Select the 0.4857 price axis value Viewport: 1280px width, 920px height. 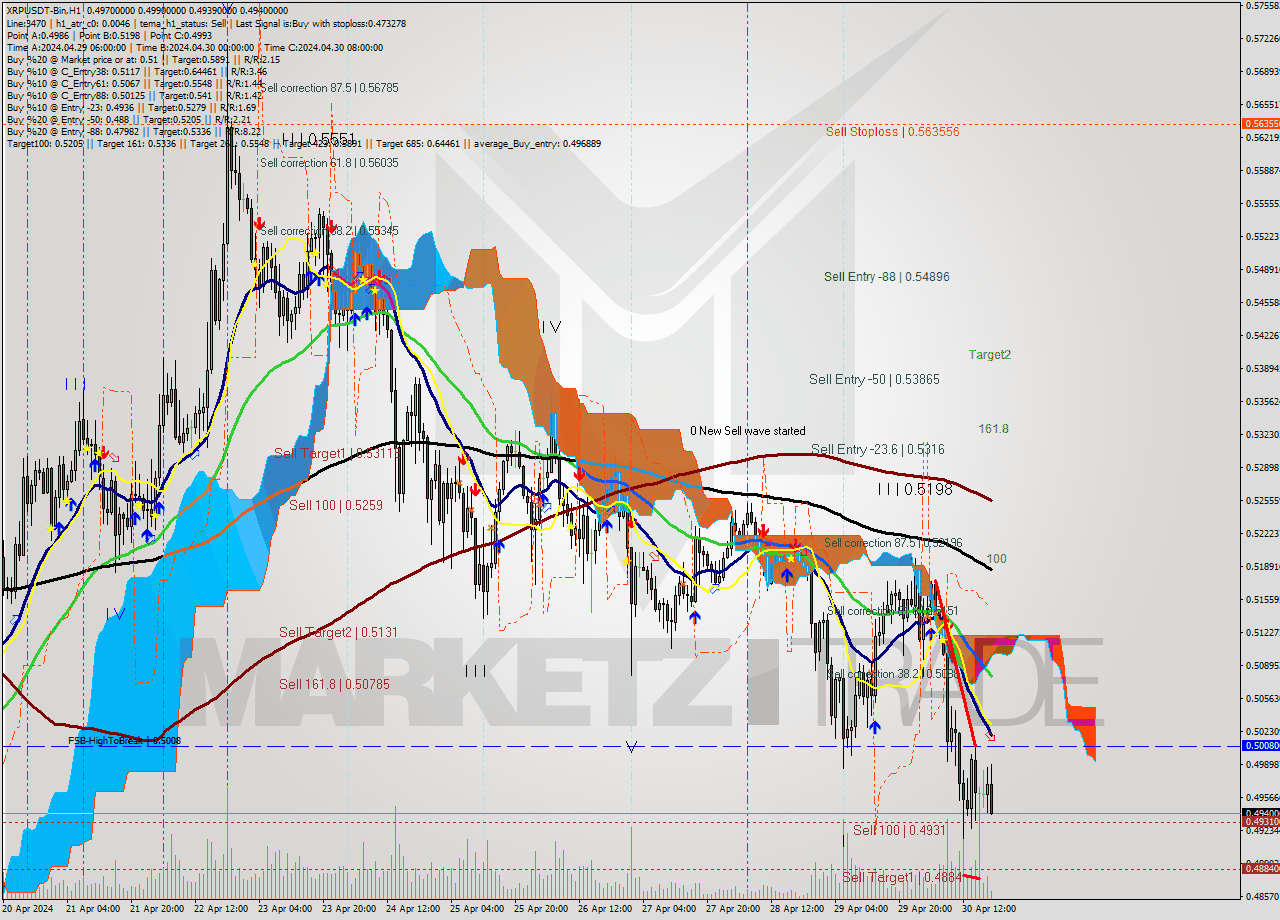[x=1262, y=896]
